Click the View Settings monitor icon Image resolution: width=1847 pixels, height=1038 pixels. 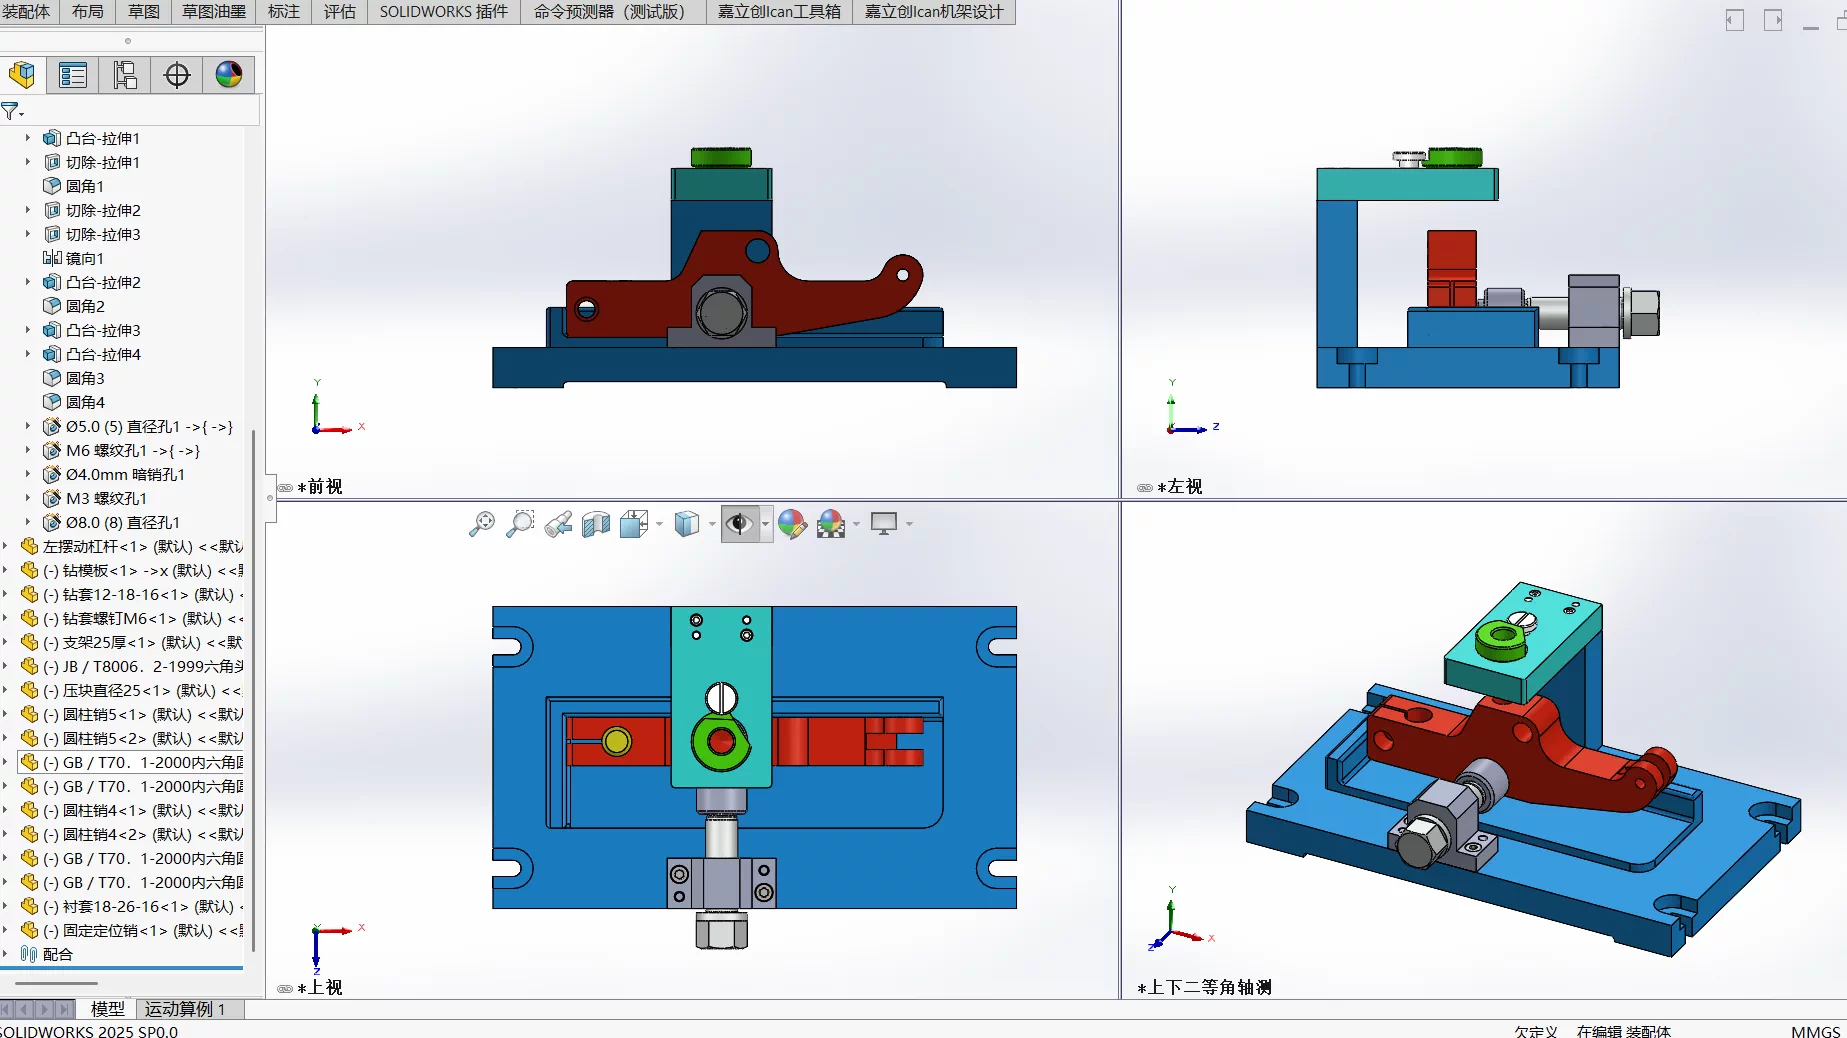click(x=884, y=524)
